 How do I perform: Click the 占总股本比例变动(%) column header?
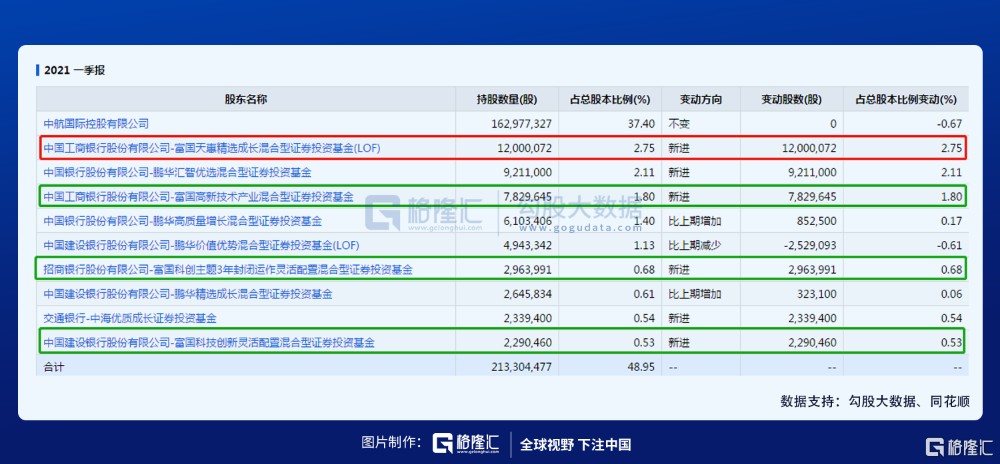[x=906, y=99]
